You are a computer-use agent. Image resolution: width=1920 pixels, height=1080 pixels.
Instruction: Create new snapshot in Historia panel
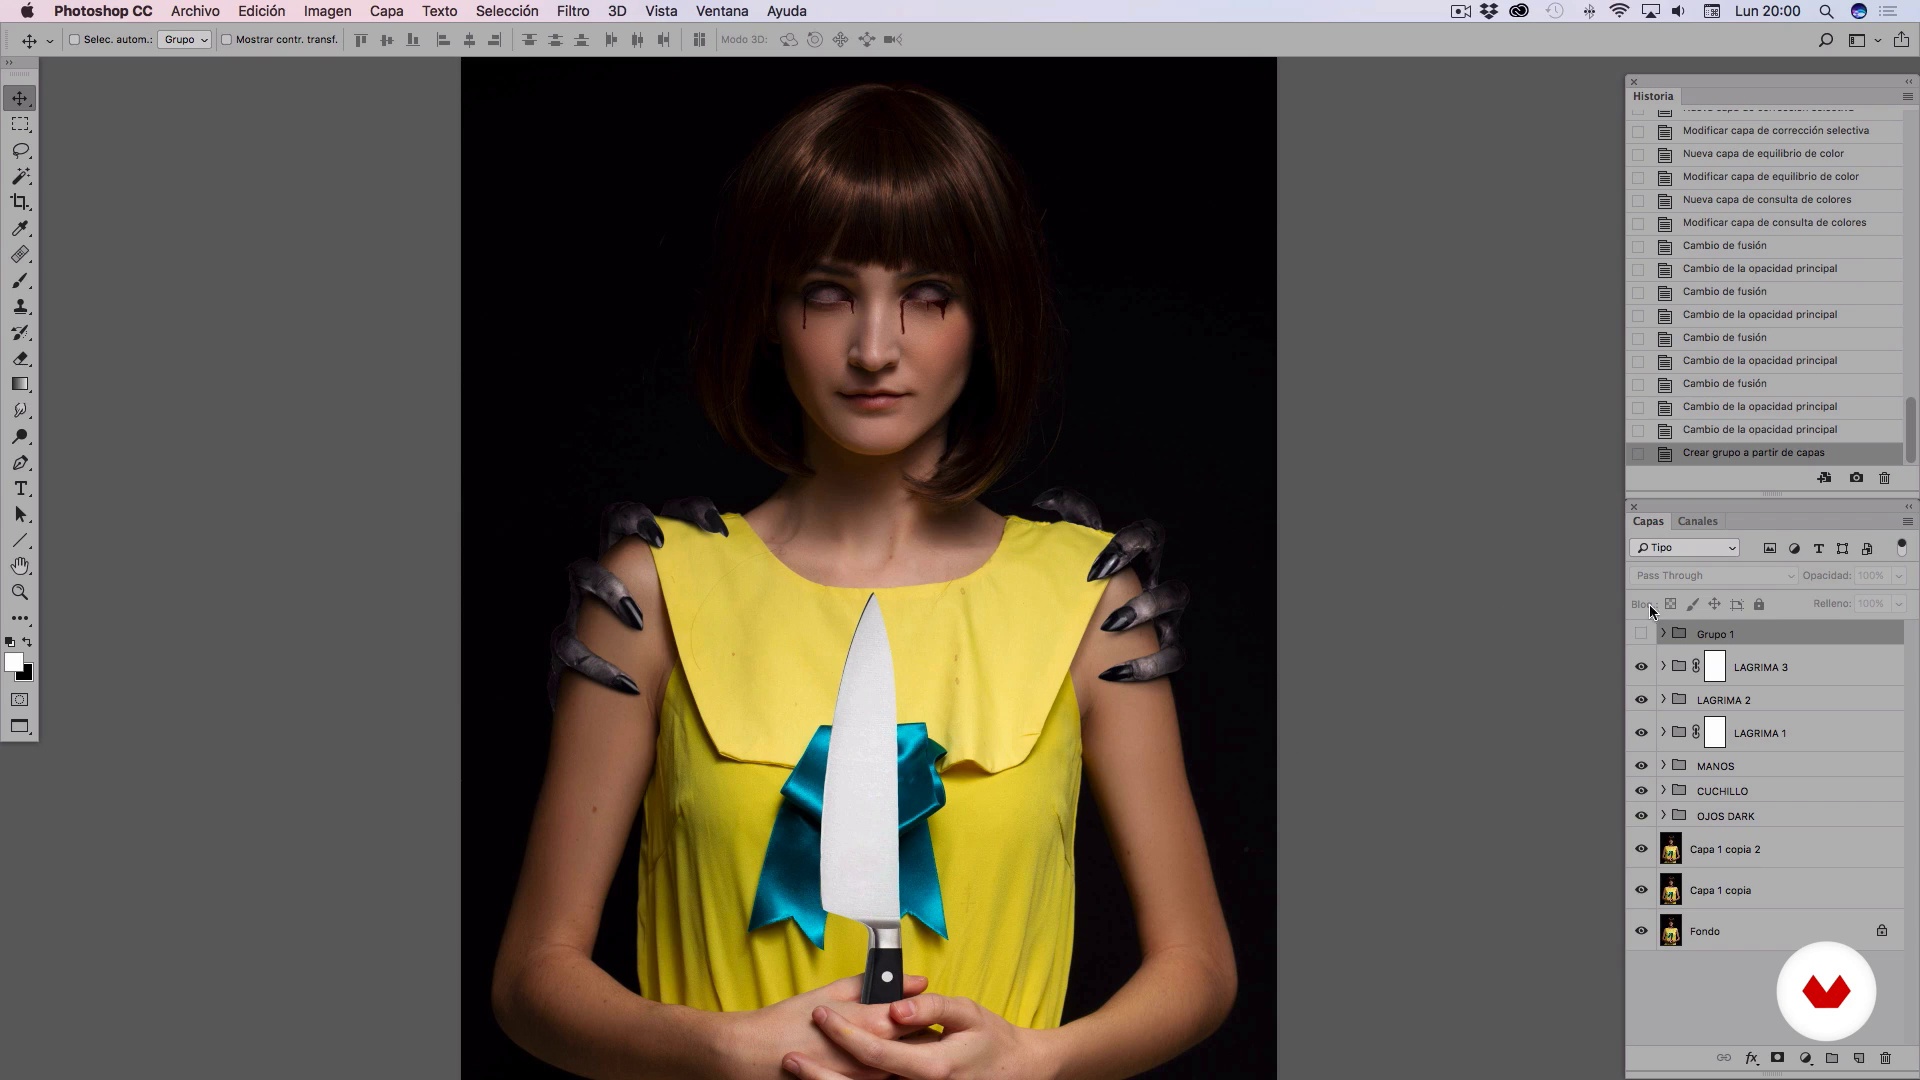click(x=1856, y=478)
